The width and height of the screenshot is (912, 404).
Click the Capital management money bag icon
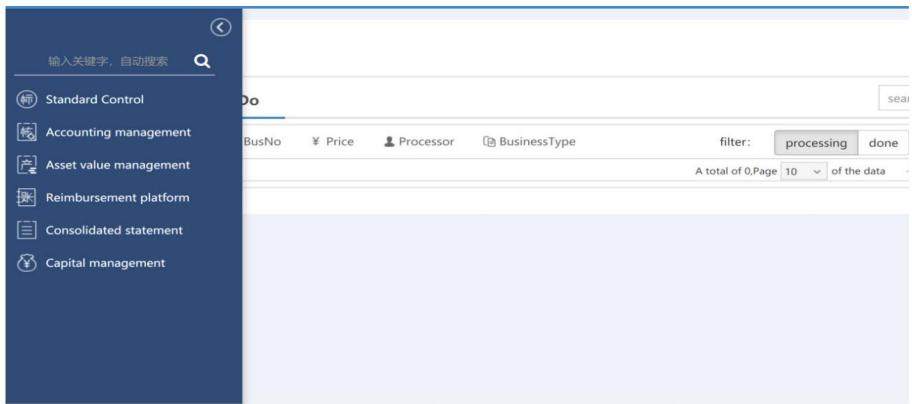click(27, 263)
